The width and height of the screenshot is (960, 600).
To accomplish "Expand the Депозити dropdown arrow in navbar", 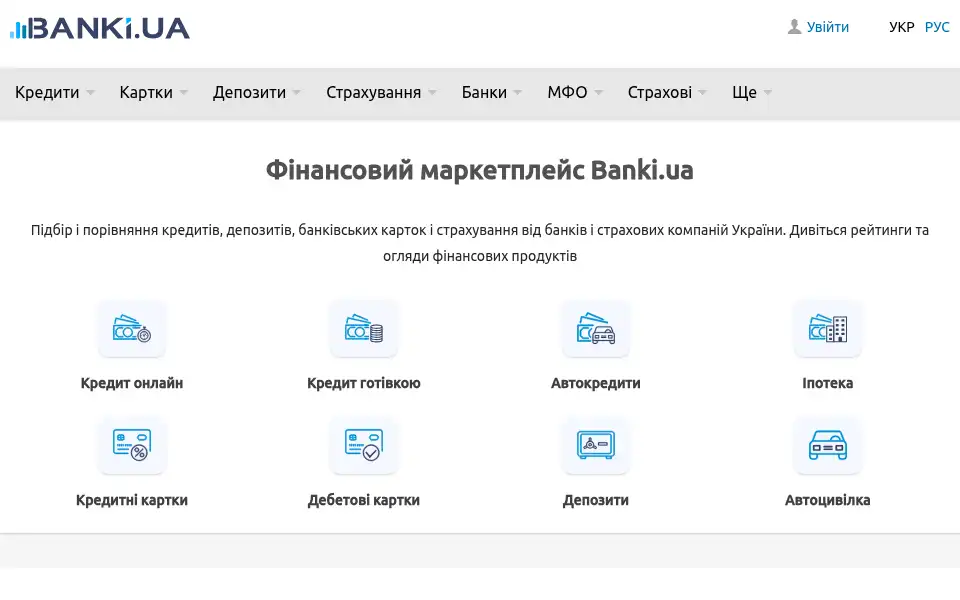I will [297, 93].
